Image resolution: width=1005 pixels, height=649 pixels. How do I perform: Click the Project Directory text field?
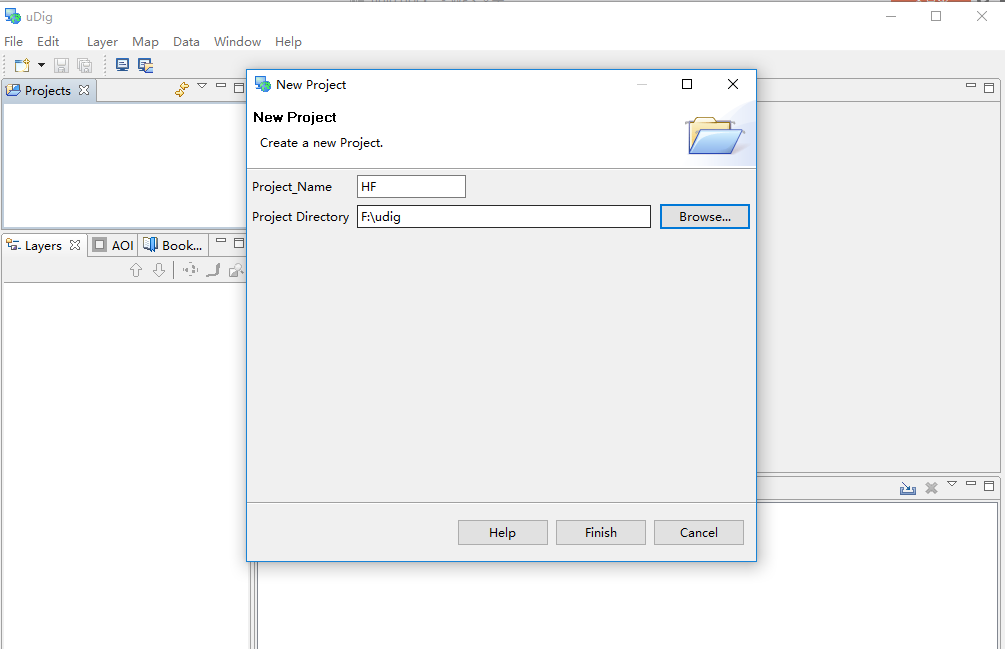tap(504, 217)
